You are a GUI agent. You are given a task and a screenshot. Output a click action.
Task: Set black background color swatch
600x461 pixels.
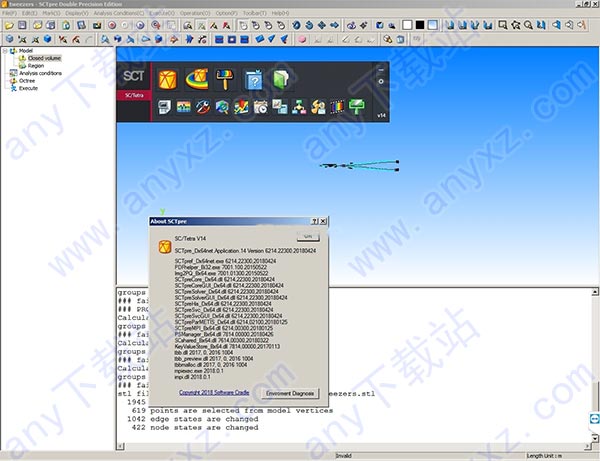pos(420,25)
